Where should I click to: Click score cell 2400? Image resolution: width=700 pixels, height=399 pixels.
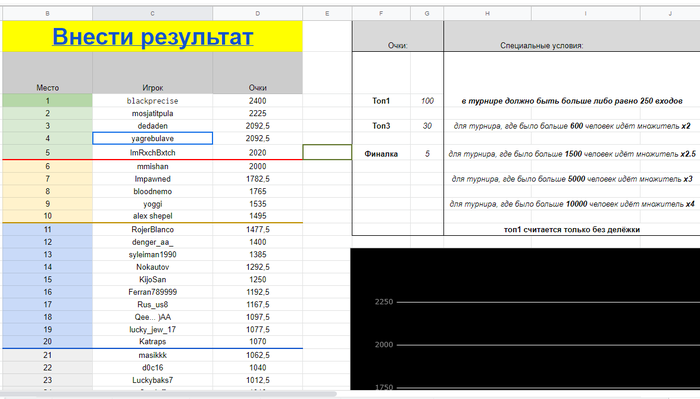(258, 101)
